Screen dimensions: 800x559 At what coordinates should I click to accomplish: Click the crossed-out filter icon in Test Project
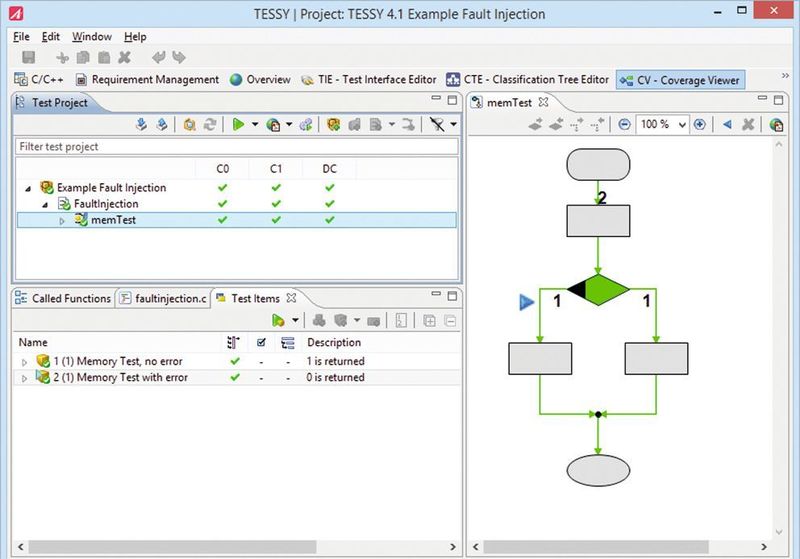click(x=437, y=124)
